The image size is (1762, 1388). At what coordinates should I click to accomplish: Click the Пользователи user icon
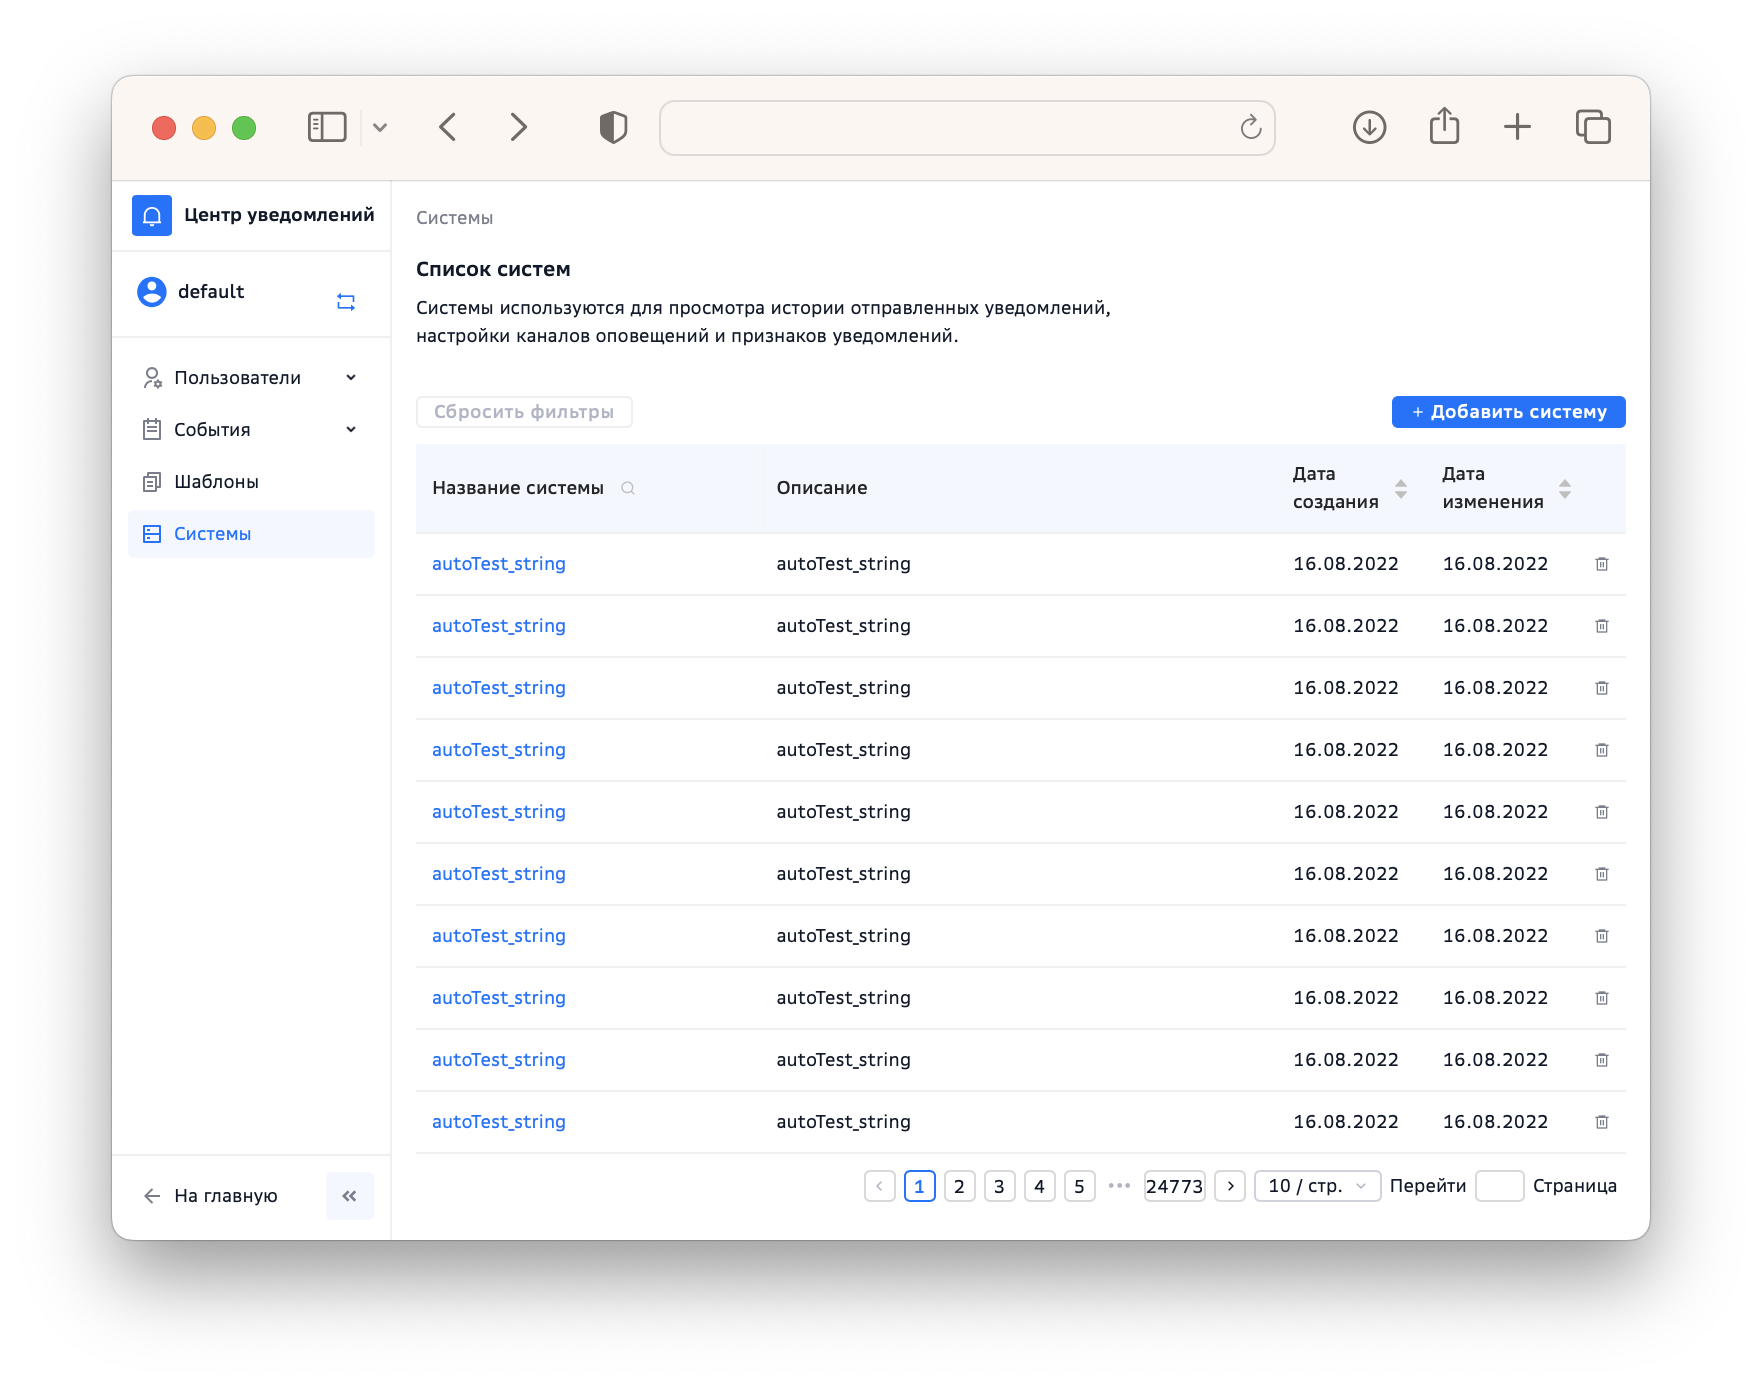152,378
